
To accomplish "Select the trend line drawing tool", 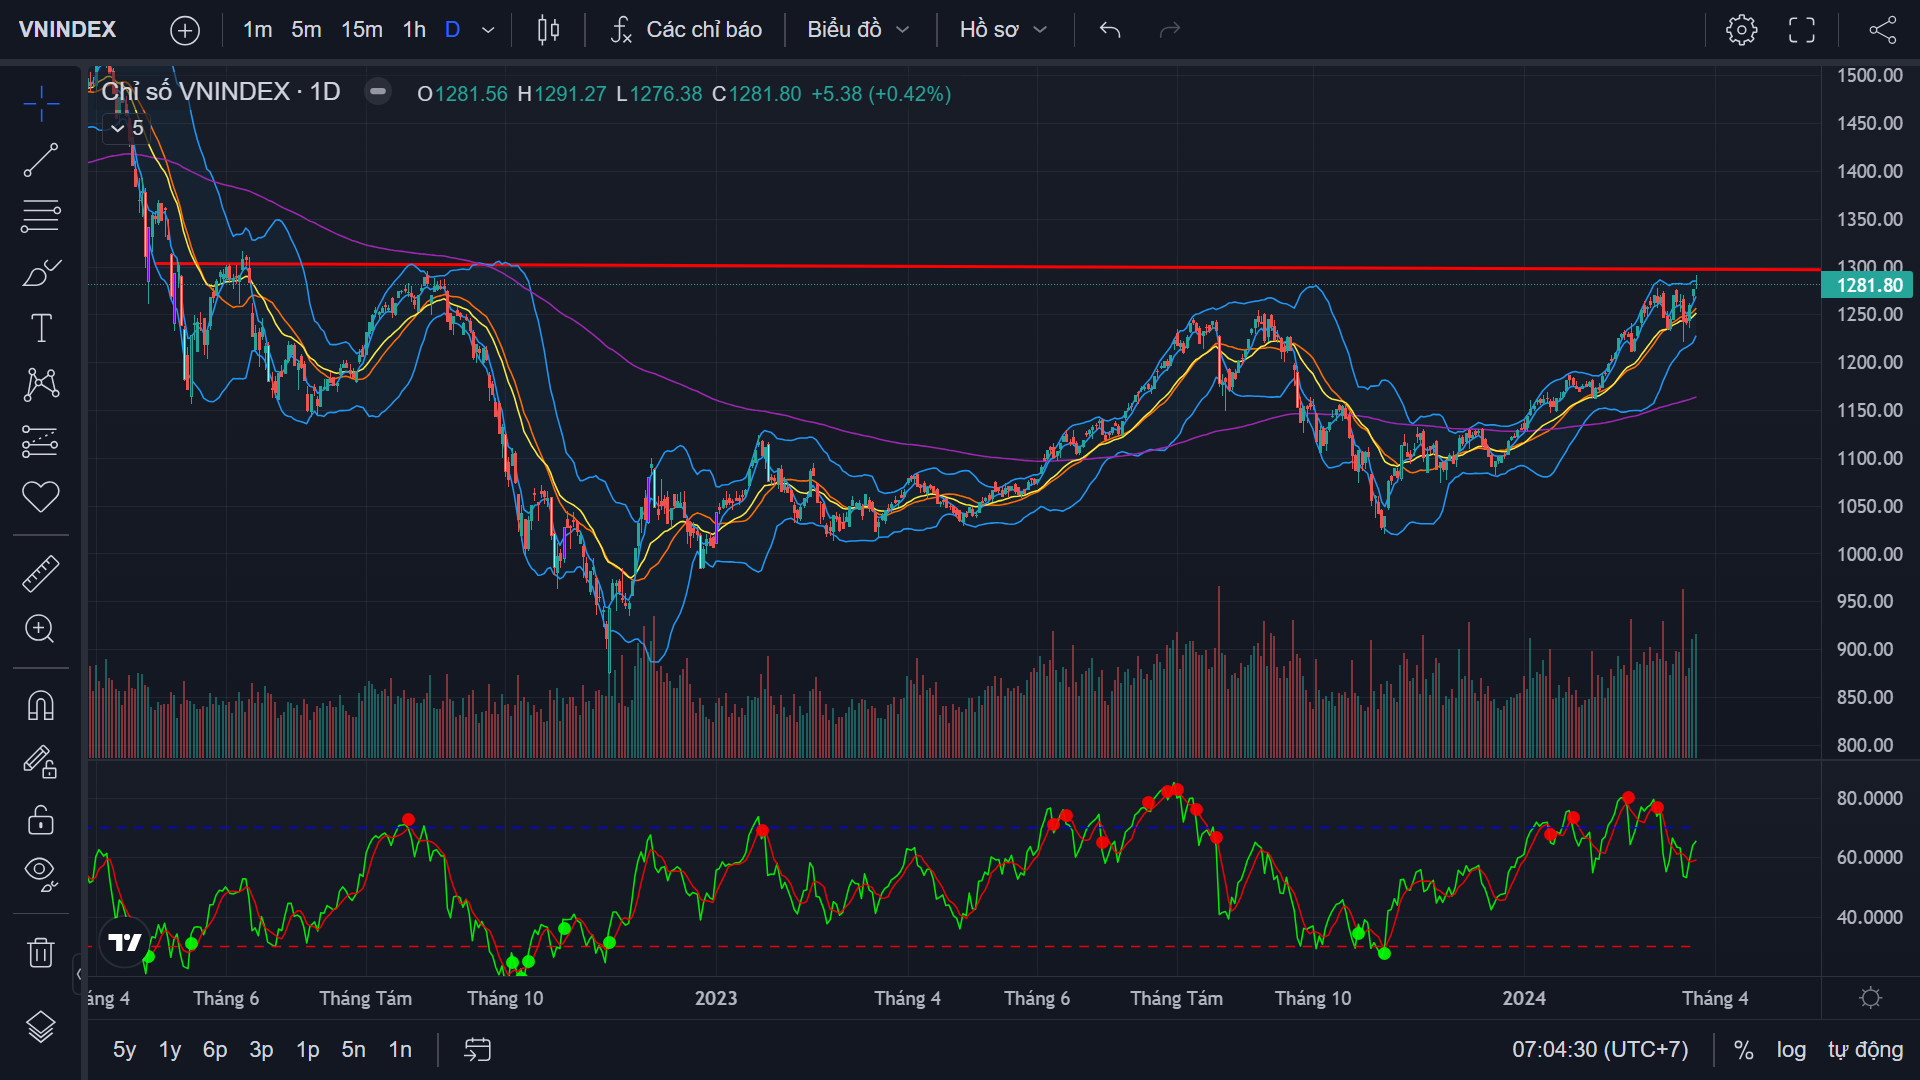I will coord(41,160).
